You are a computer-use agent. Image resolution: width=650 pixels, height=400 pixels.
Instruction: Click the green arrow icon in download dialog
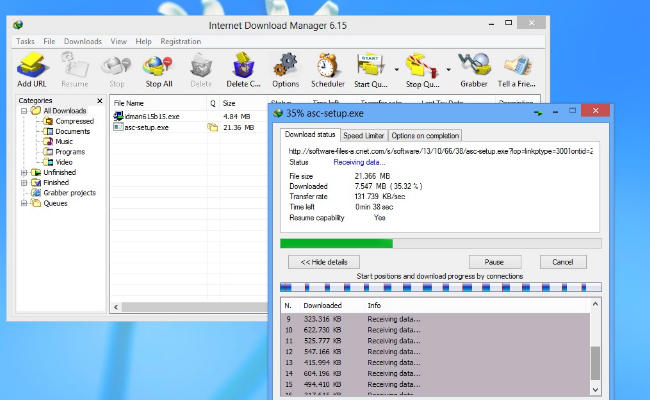pos(538,112)
